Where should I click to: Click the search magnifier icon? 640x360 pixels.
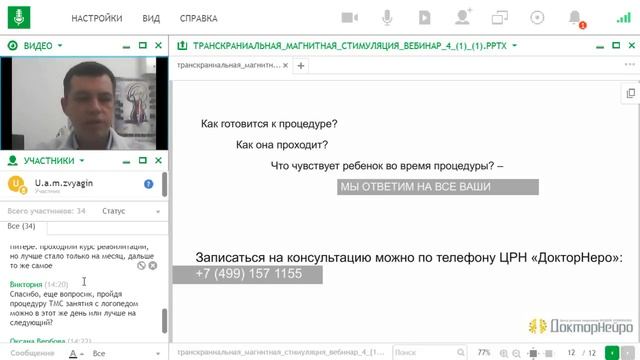point(460,352)
